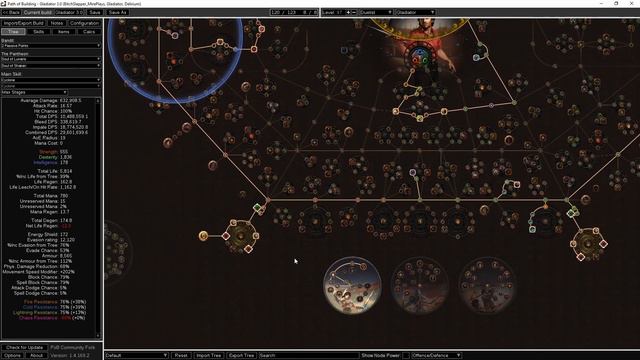This screenshot has width=640, height=360.
Task: Select red diamond notable at bottom of lower-right cluster wheel
Action: coord(580,257)
